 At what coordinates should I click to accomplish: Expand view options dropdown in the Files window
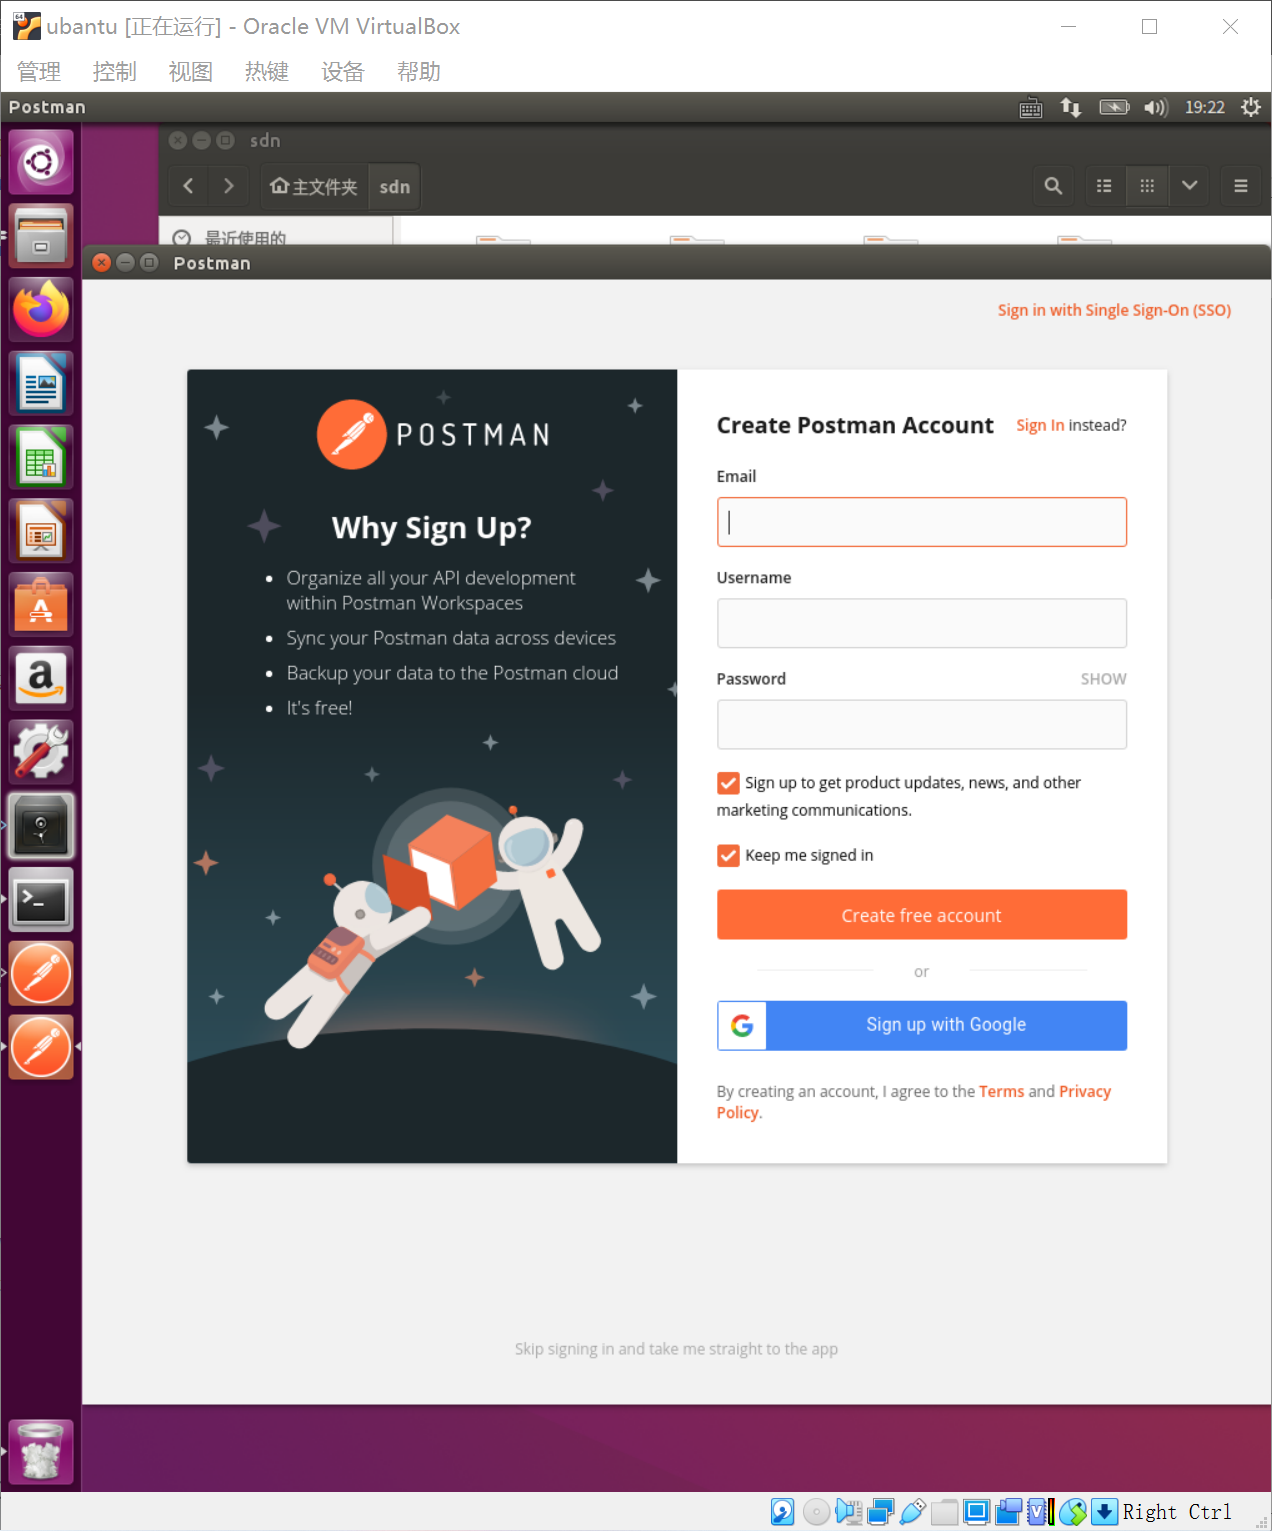tap(1189, 186)
